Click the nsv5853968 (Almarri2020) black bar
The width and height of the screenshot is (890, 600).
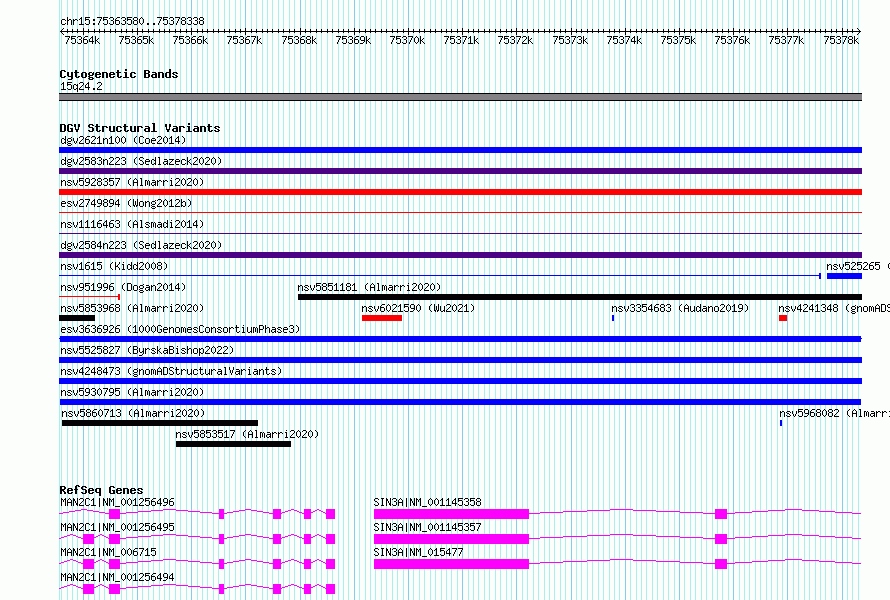(x=77, y=318)
